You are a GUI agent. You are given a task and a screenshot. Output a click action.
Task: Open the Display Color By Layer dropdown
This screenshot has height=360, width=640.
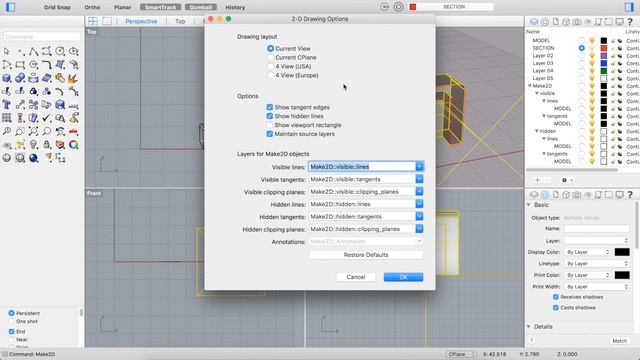coord(587,252)
